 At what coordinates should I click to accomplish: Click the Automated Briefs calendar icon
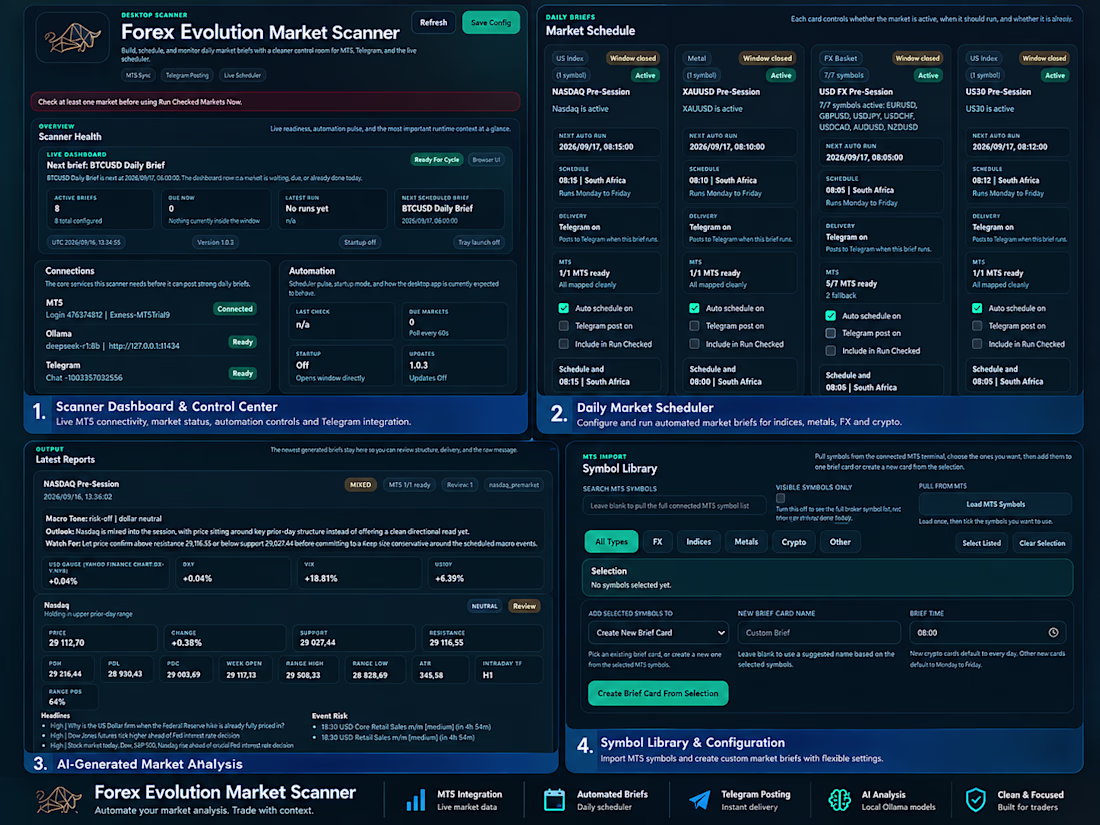point(554,800)
